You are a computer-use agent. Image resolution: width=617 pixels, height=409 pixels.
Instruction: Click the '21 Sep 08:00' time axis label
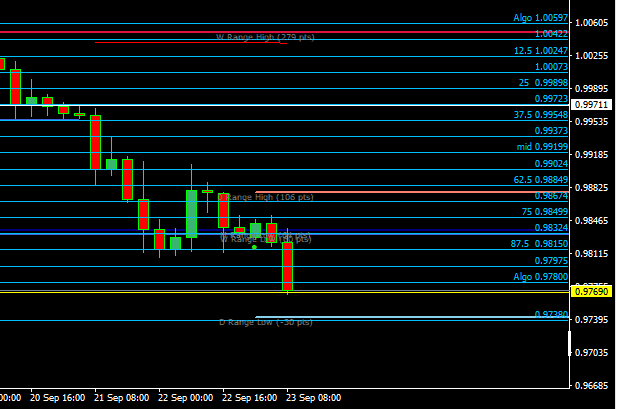click(x=121, y=398)
